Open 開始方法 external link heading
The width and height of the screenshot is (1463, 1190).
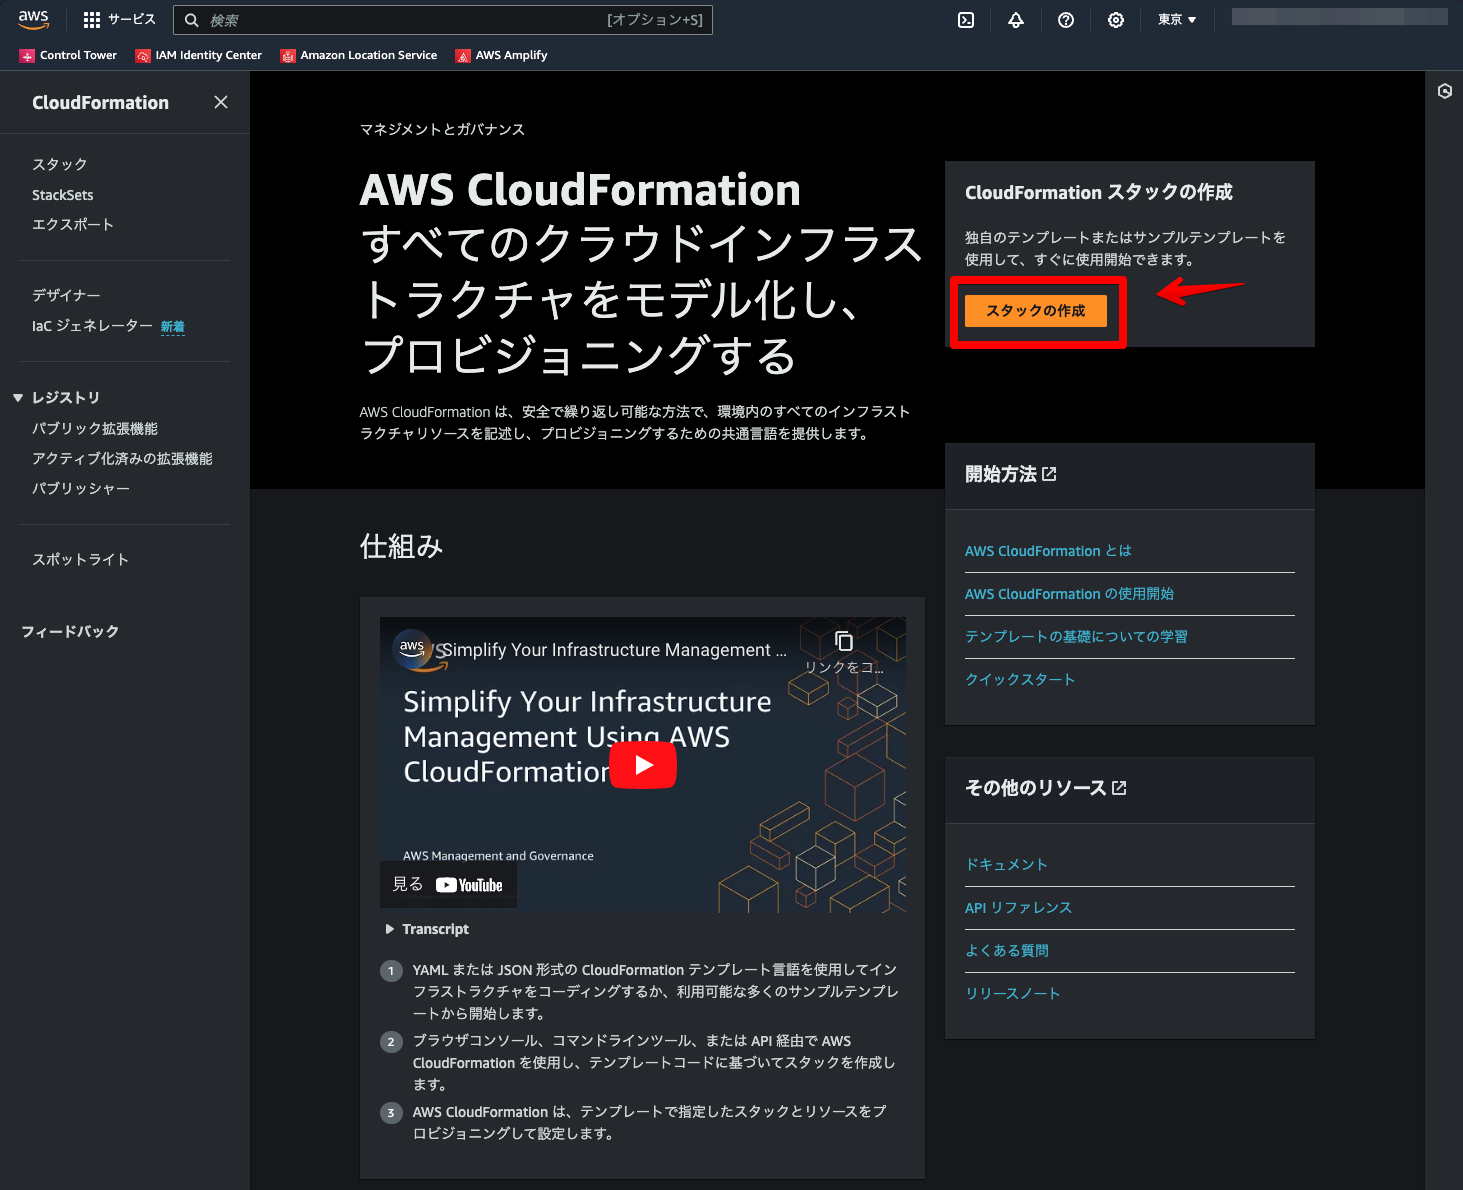[x=1010, y=474]
